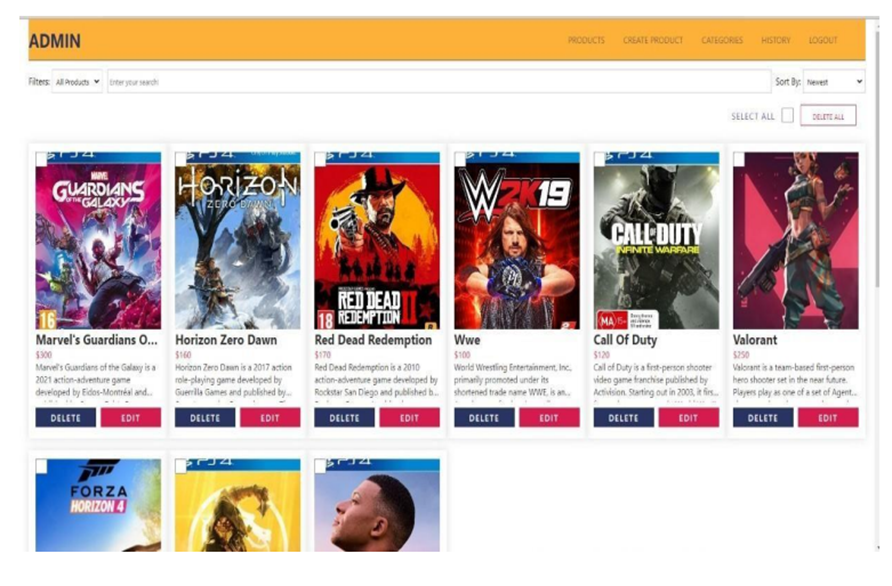892x586 pixels.
Task: Open the Mortal Kombat cover thumbnail
Action: click(238, 505)
